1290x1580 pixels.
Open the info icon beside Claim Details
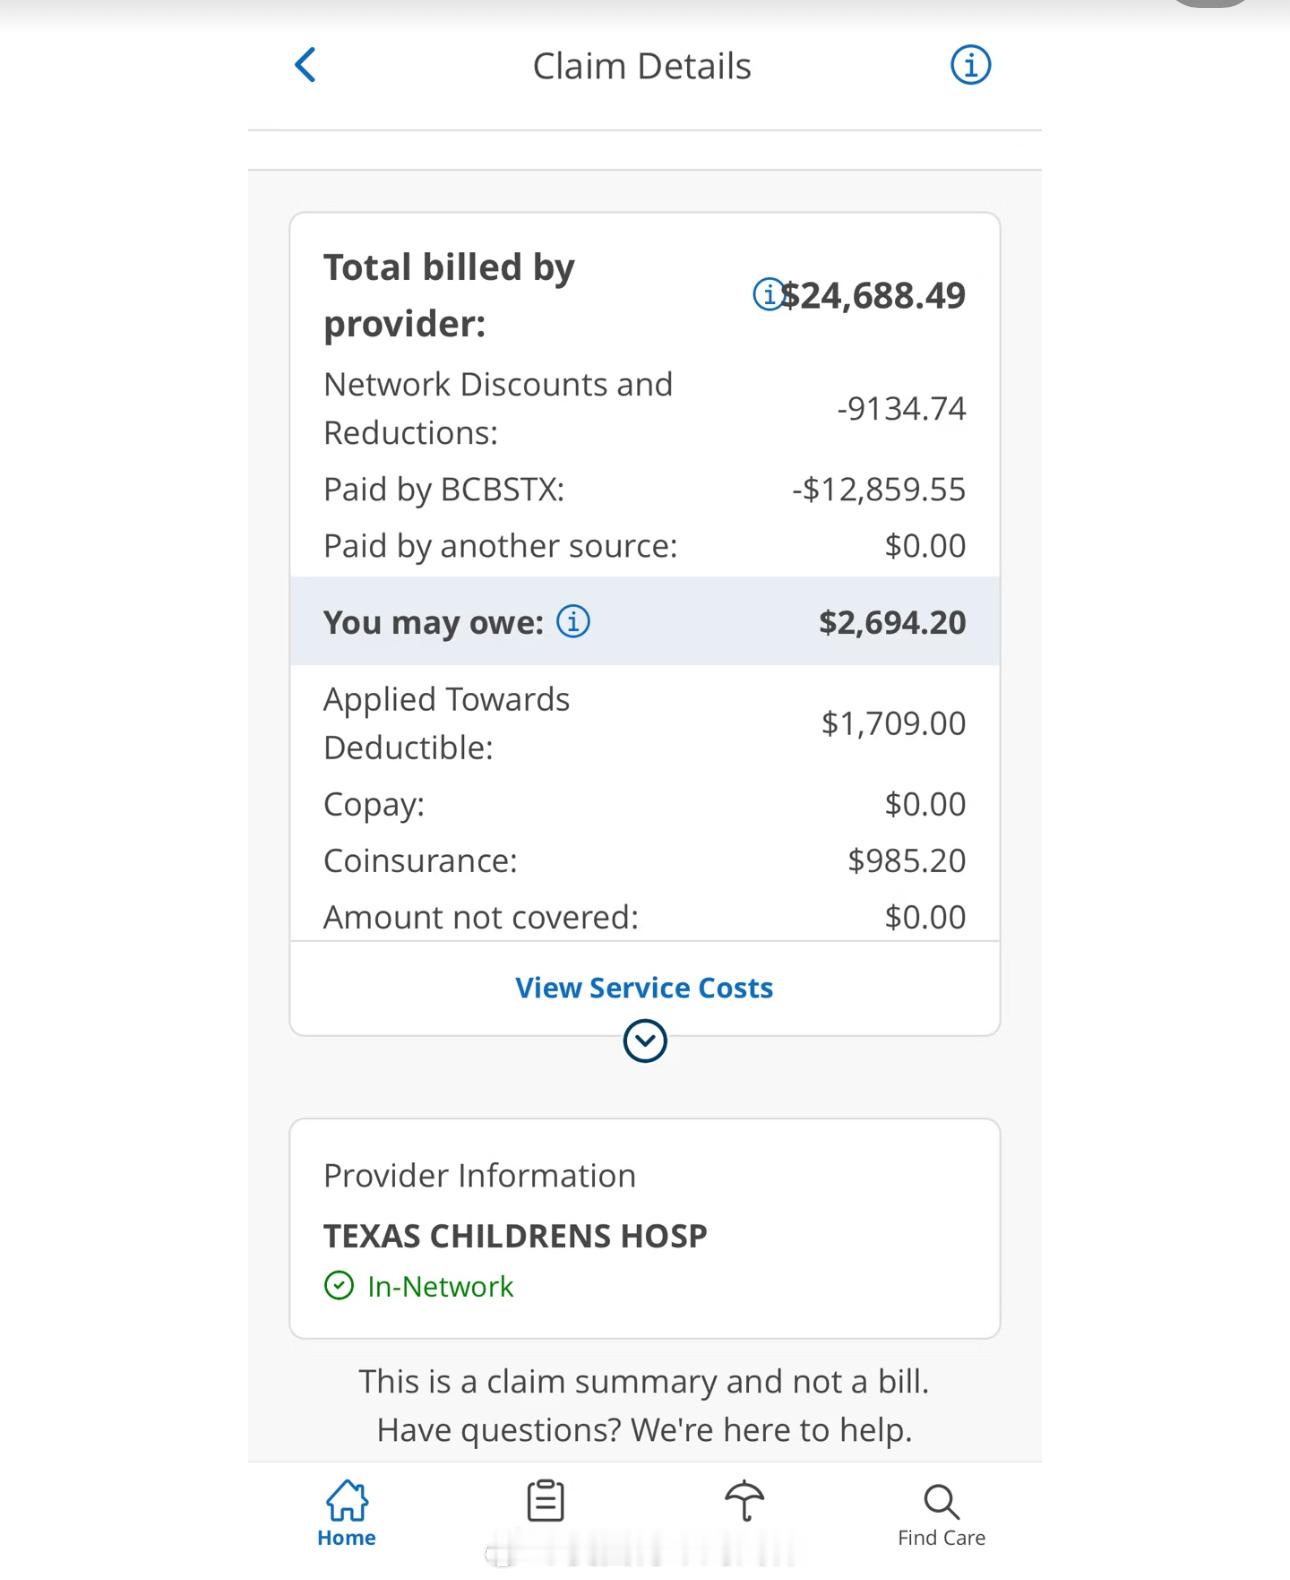tap(970, 65)
